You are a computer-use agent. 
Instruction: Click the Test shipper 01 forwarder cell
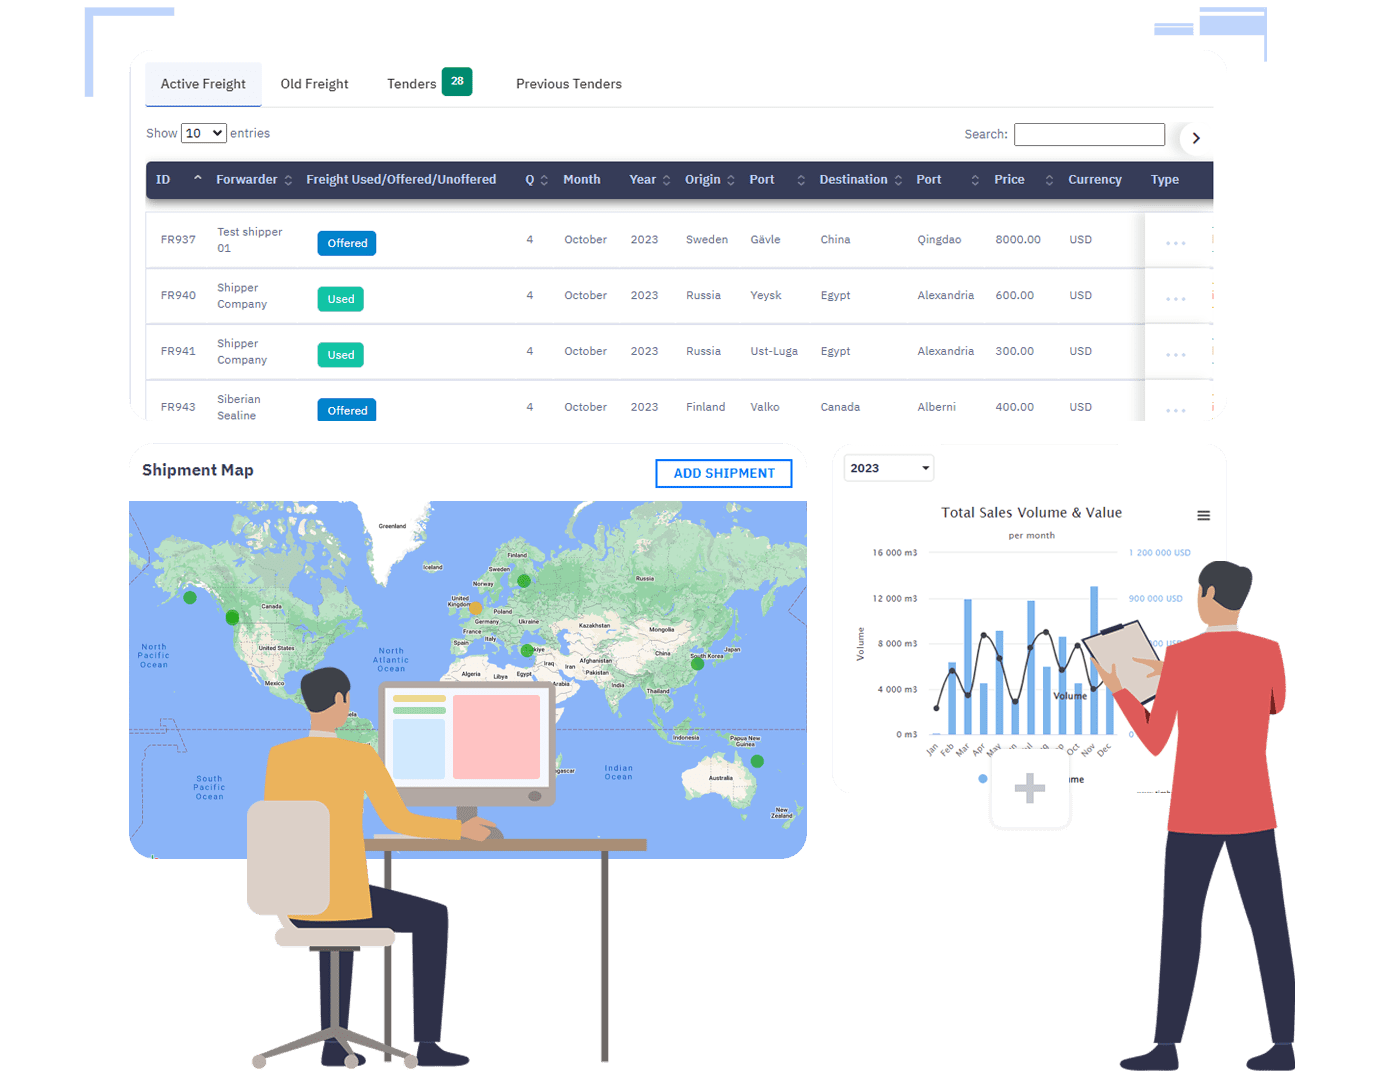point(250,240)
